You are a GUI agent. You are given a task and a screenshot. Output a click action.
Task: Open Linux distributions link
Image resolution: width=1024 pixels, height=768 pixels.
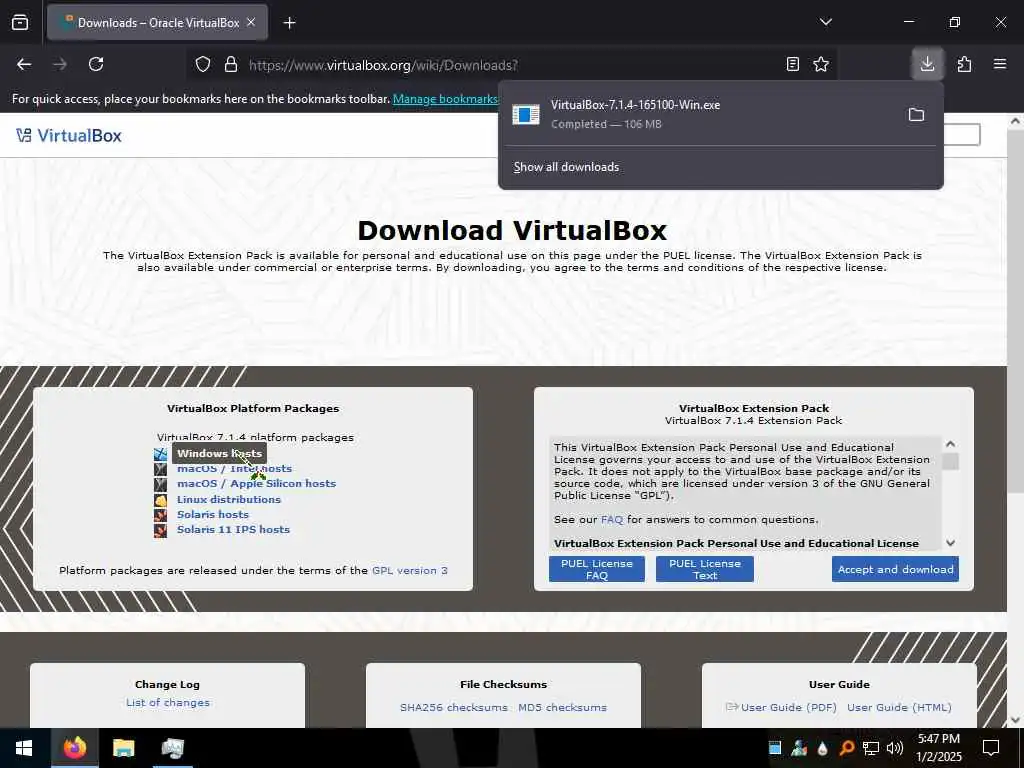coord(229,499)
